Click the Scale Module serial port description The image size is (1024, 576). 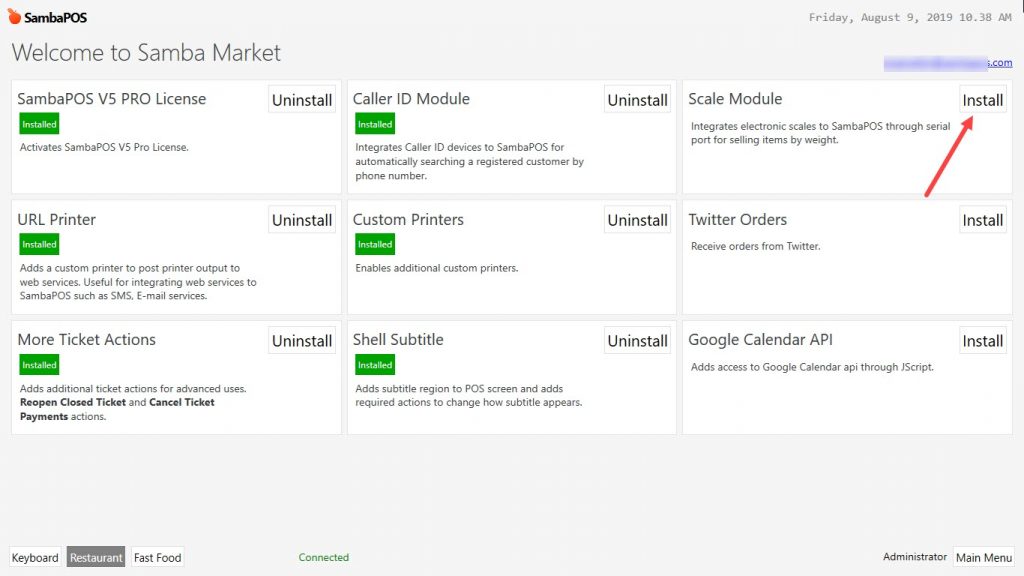coord(820,133)
